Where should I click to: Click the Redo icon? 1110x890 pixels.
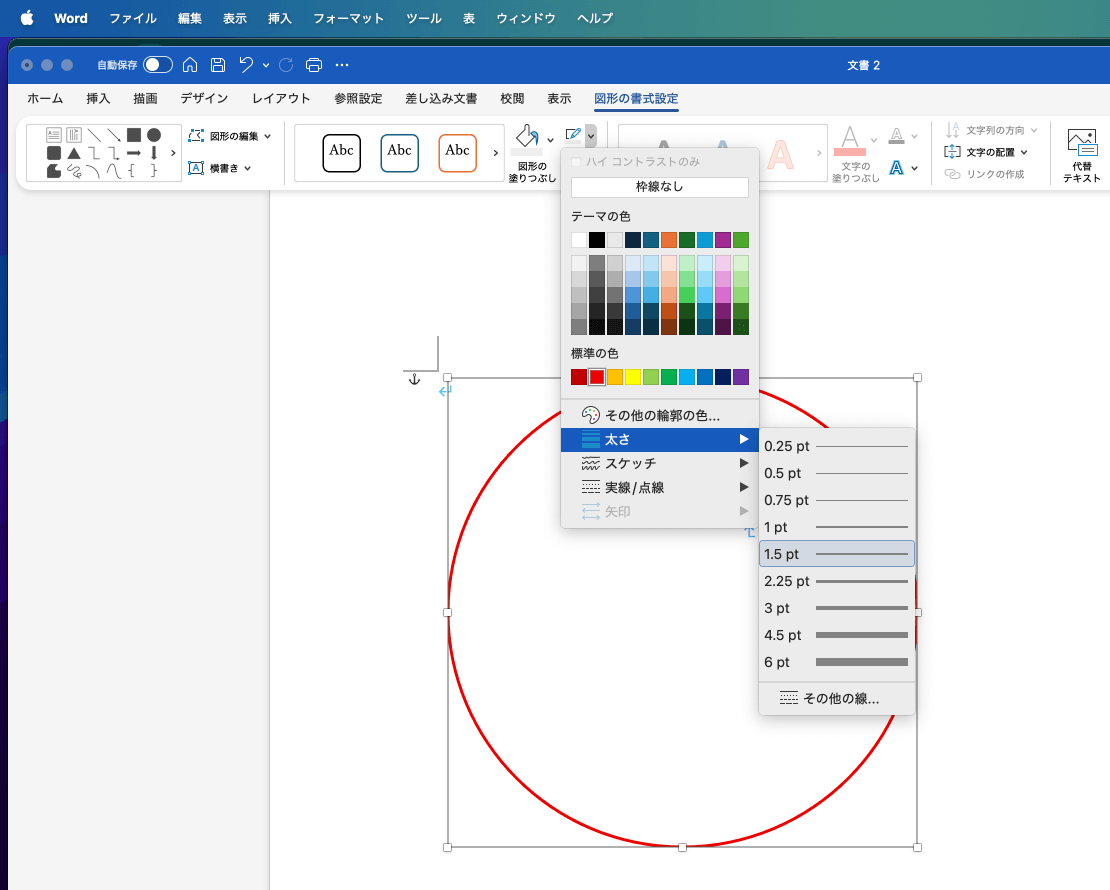point(286,65)
